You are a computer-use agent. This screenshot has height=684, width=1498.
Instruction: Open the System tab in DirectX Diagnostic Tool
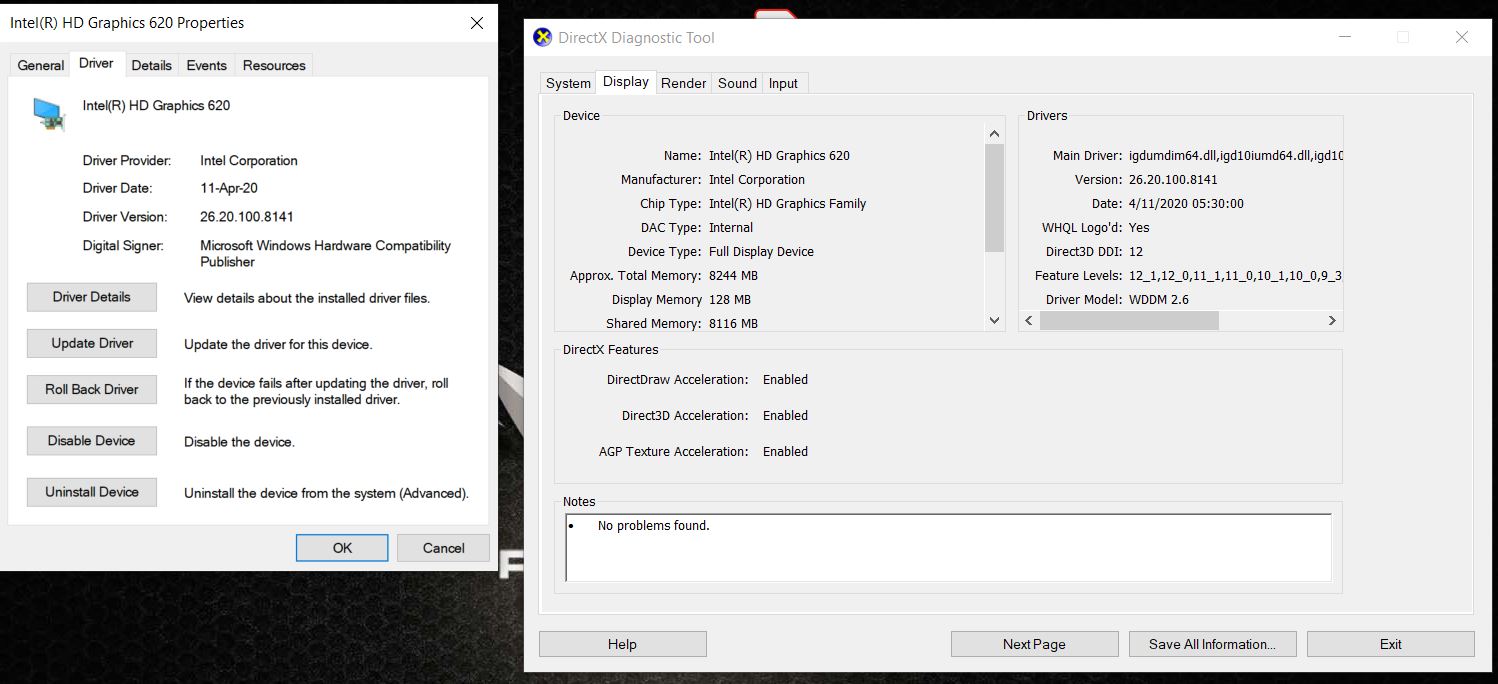pyautogui.click(x=568, y=83)
